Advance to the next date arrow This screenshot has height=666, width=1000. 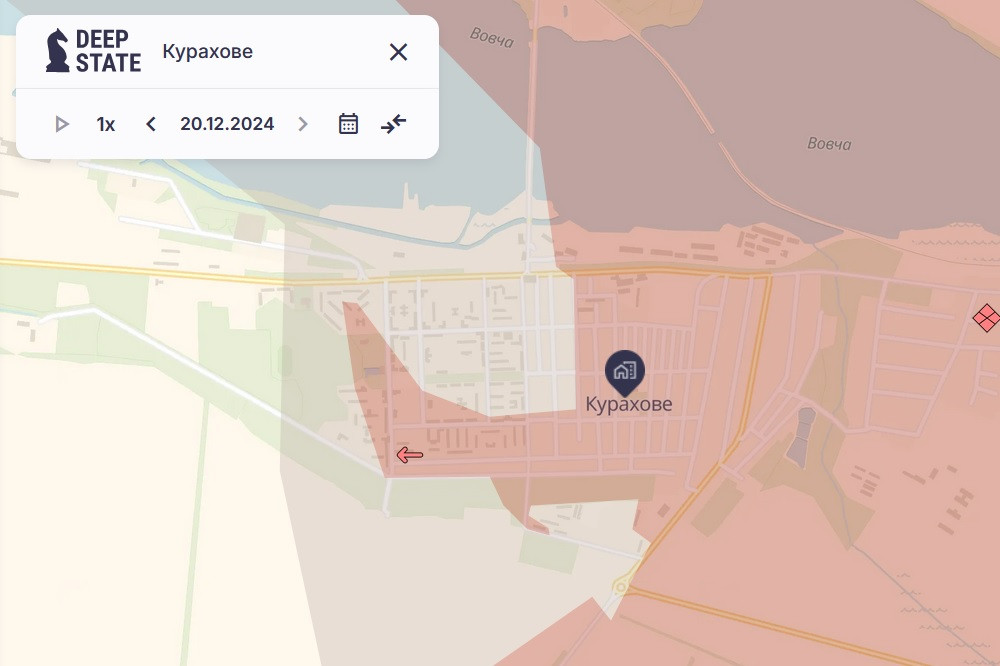pyautogui.click(x=303, y=124)
